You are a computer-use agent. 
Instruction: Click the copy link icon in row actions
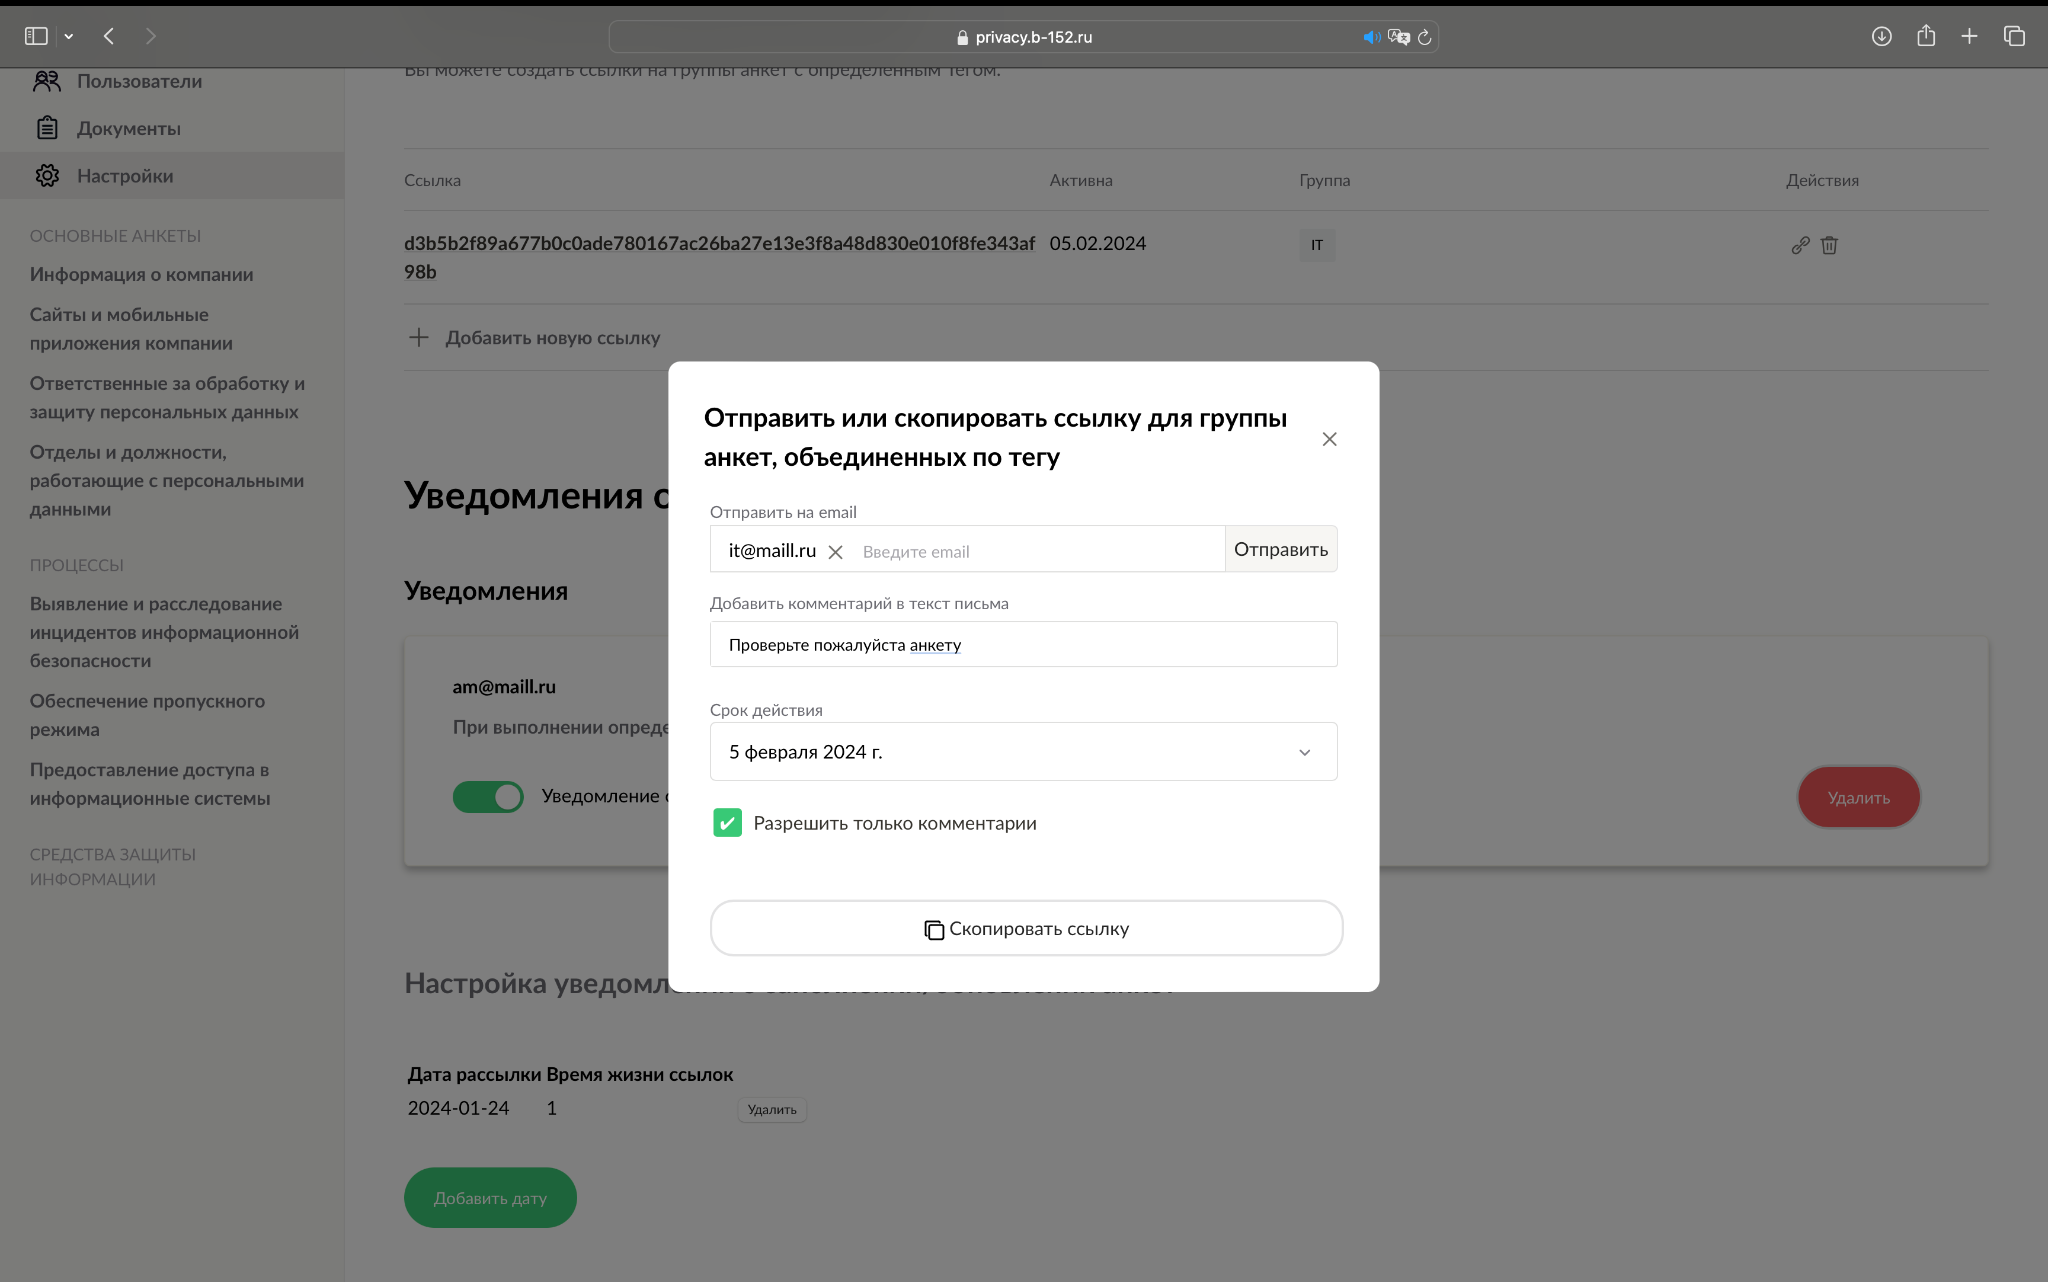click(1800, 245)
